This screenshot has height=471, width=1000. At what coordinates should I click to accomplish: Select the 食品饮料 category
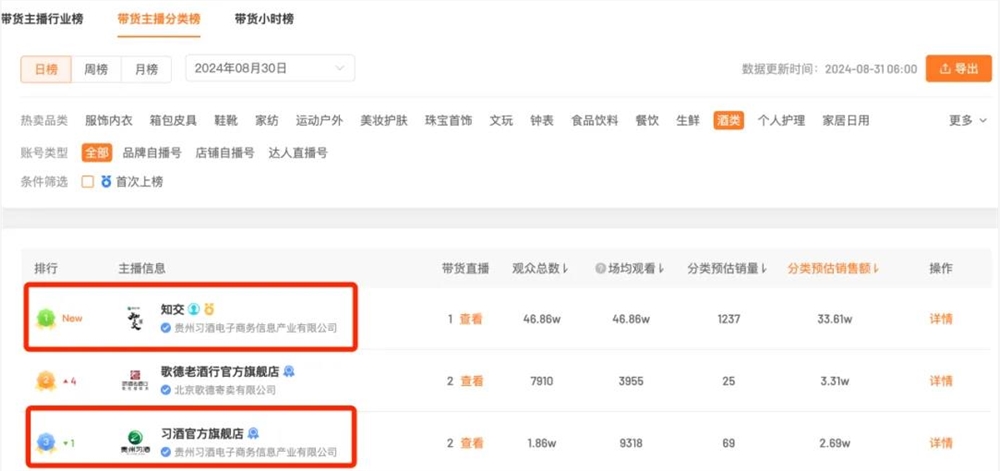pyautogui.click(x=595, y=120)
